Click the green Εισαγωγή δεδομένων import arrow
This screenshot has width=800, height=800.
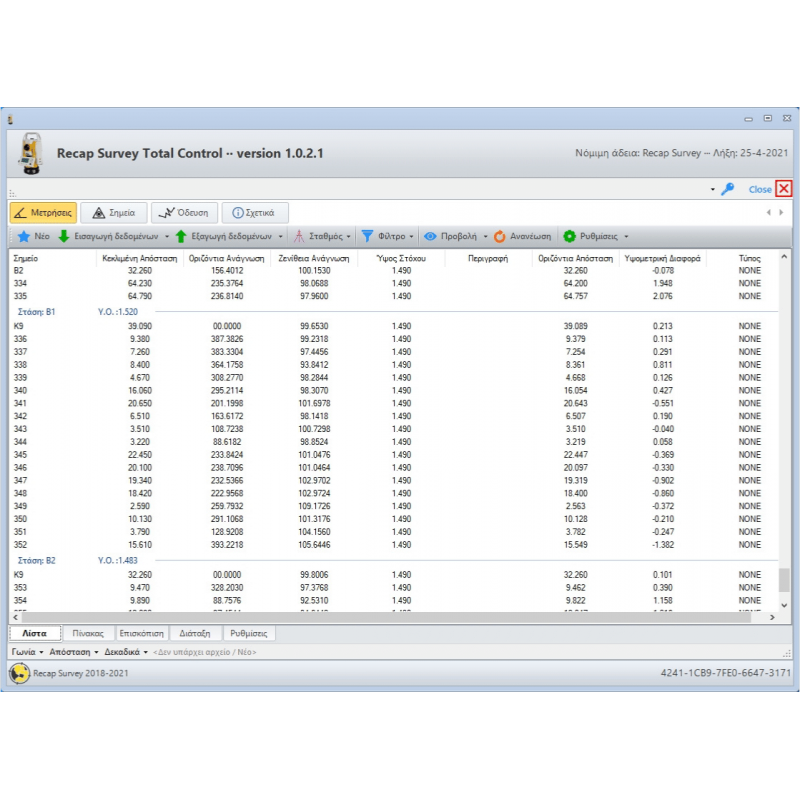[64, 237]
